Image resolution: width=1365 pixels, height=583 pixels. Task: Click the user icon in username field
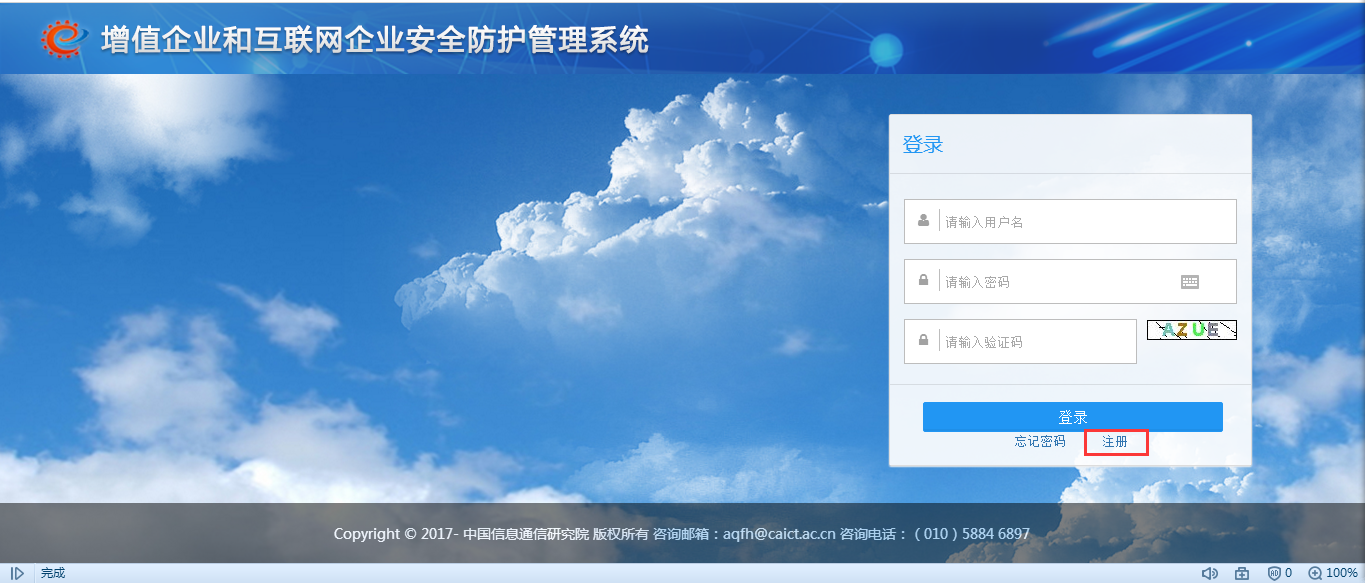pyautogui.click(x=923, y=221)
